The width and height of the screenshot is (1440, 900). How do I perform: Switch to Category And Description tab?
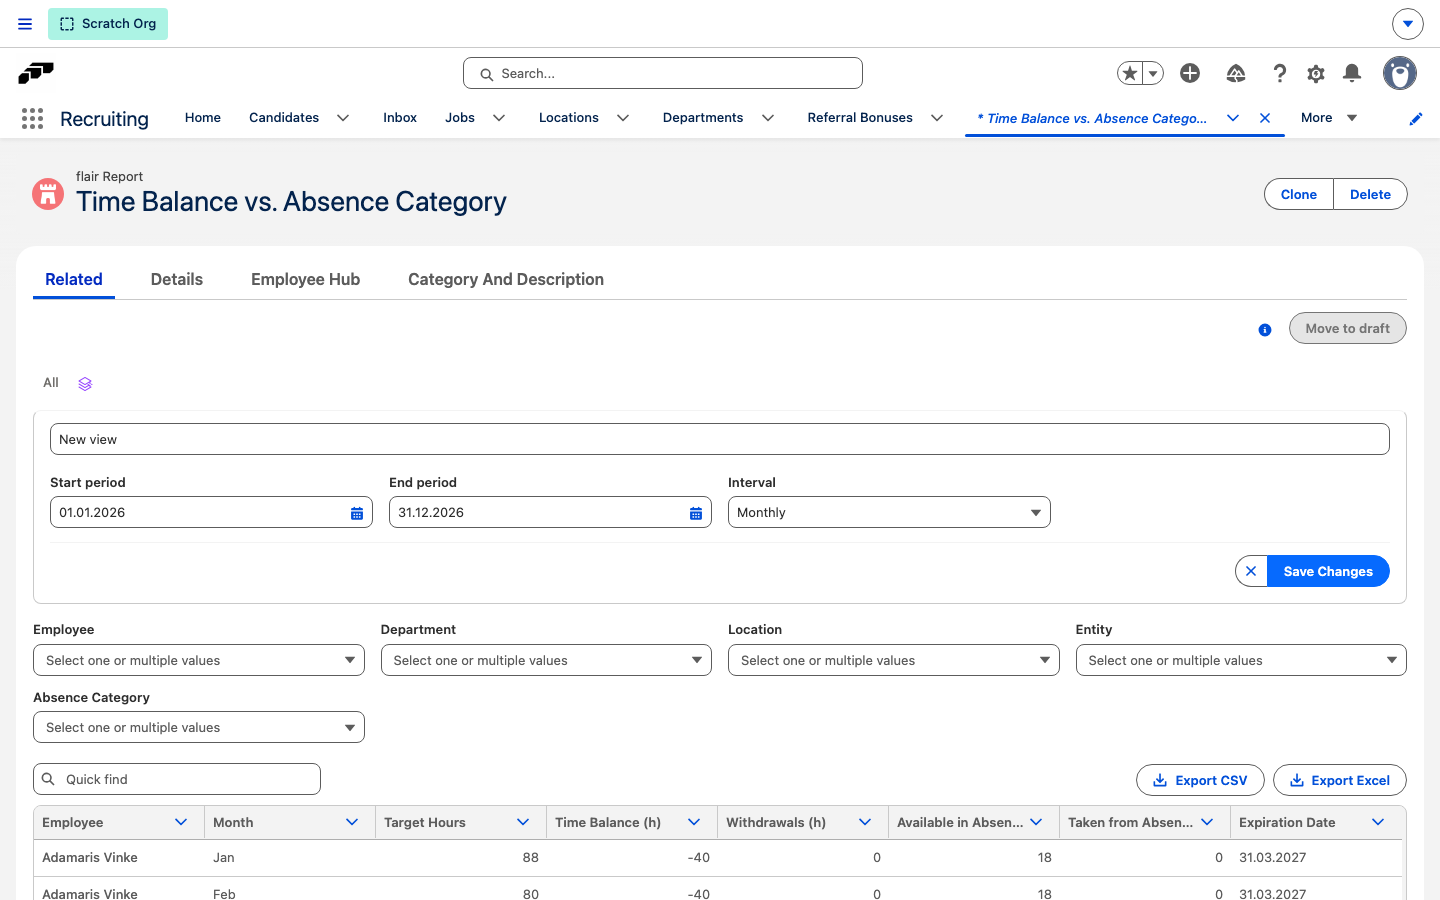coord(506,280)
